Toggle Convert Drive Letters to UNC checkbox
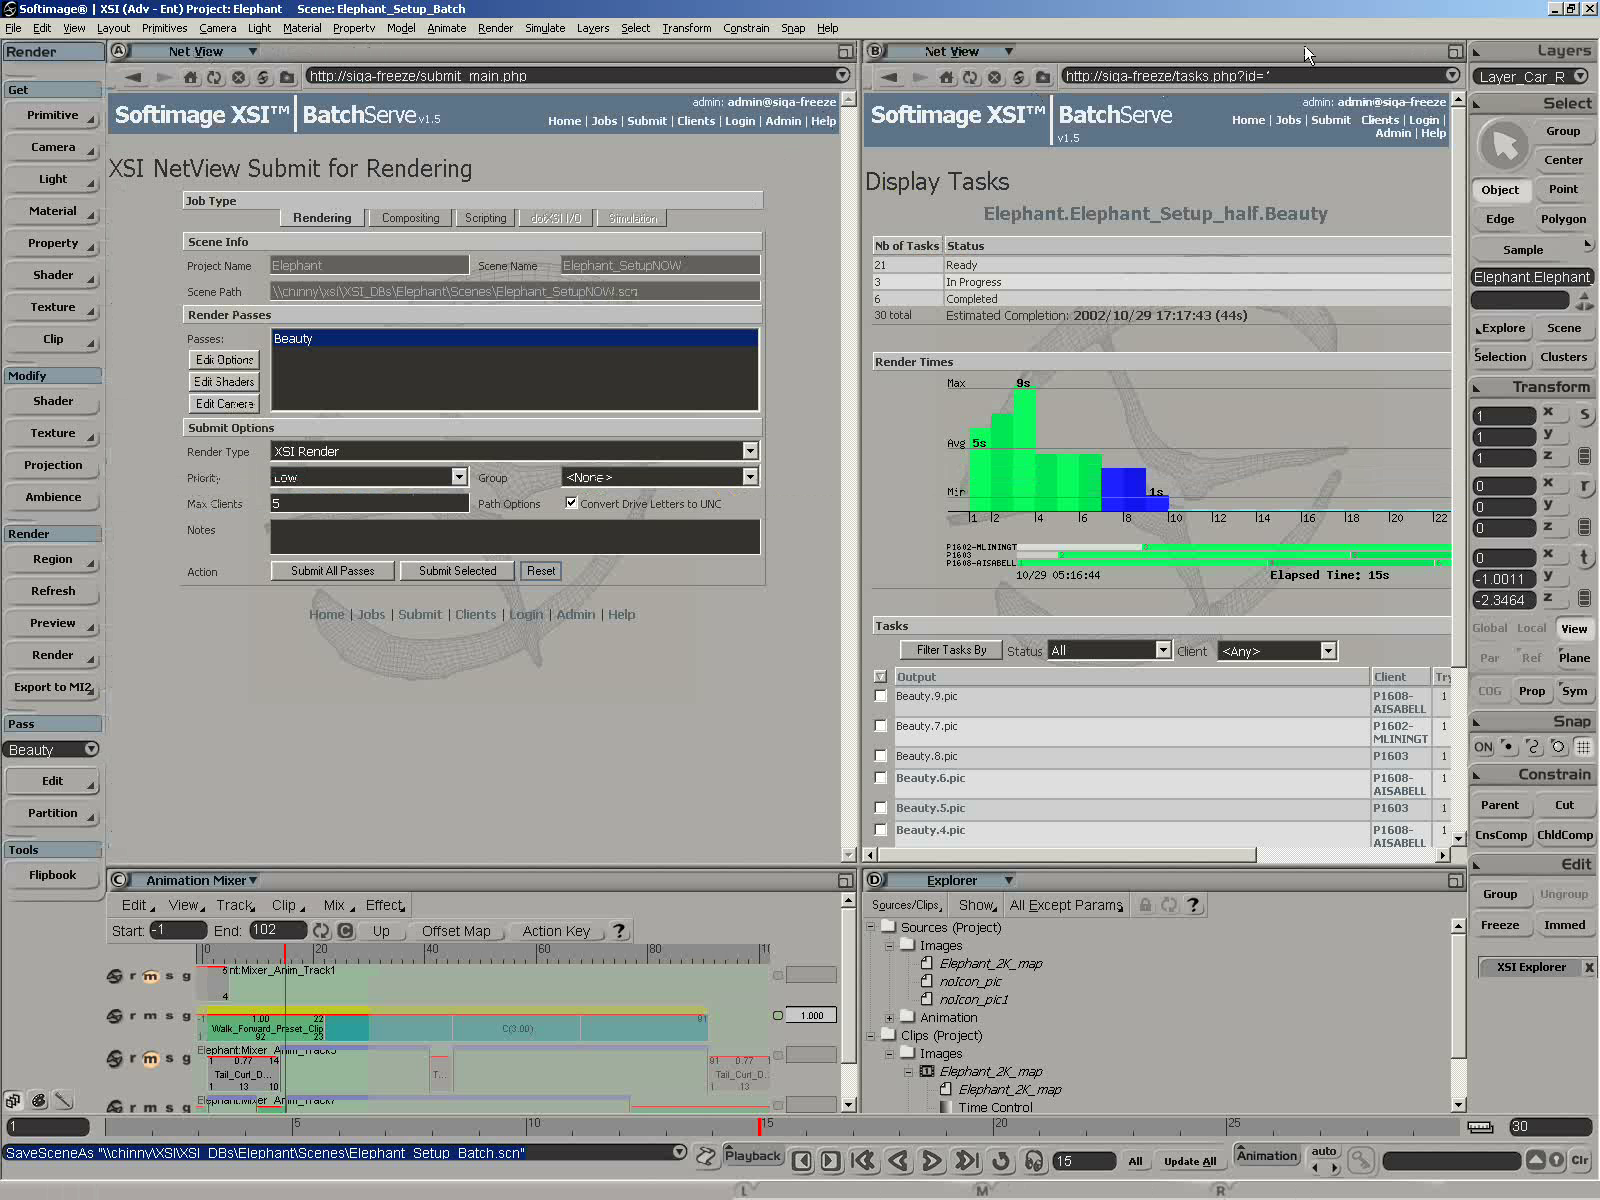 pyautogui.click(x=571, y=503)
